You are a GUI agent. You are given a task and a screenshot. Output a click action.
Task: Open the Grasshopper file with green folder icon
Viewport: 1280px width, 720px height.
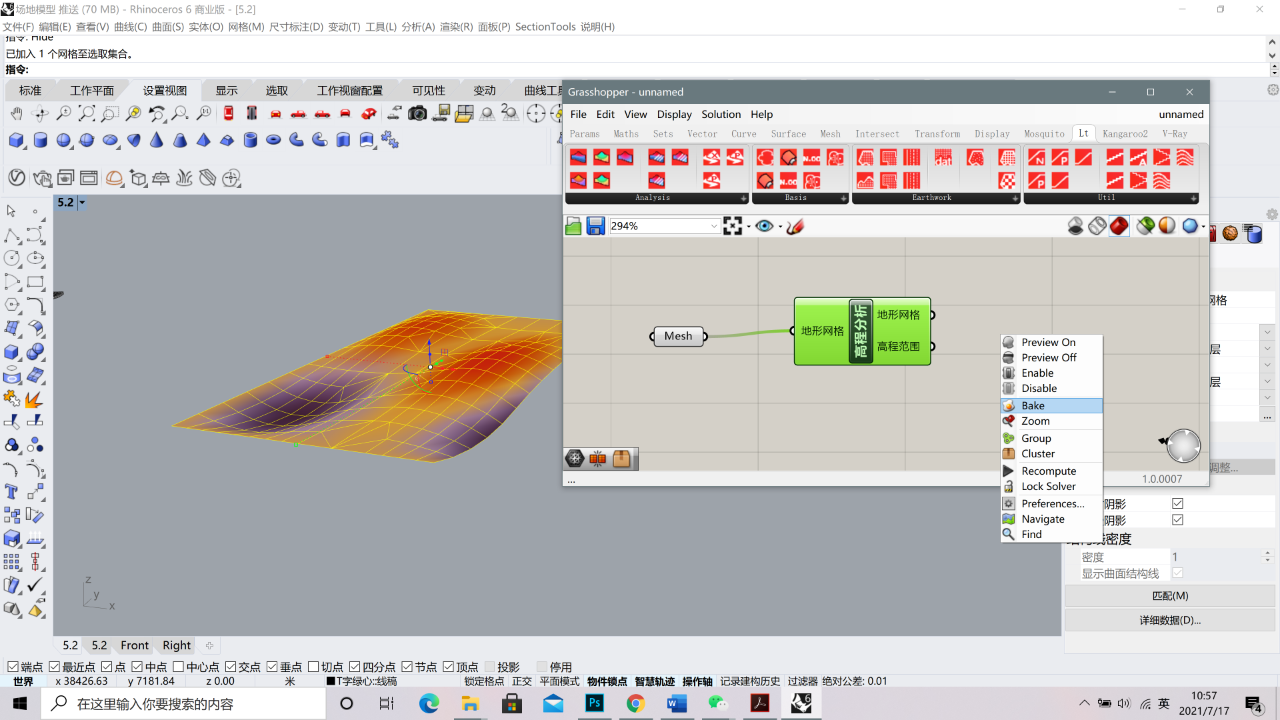(x=574, y=227)
